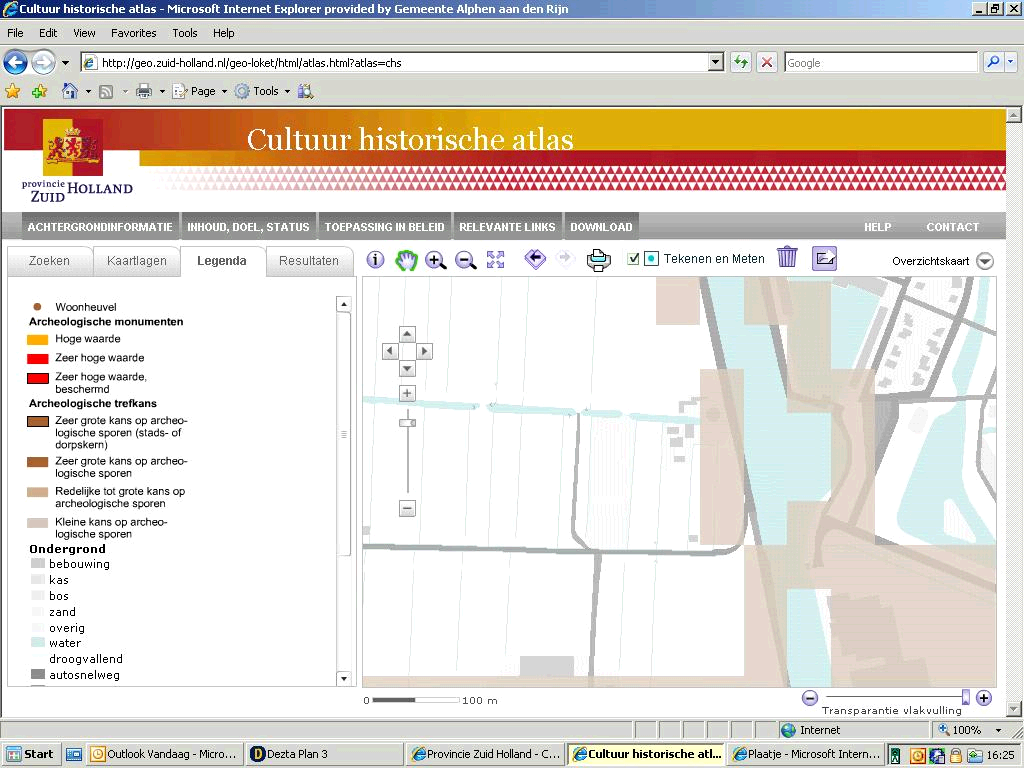Open RELEVANTE LINKS page
Screen dimensions: 1024x768
(x=507, y=227)
